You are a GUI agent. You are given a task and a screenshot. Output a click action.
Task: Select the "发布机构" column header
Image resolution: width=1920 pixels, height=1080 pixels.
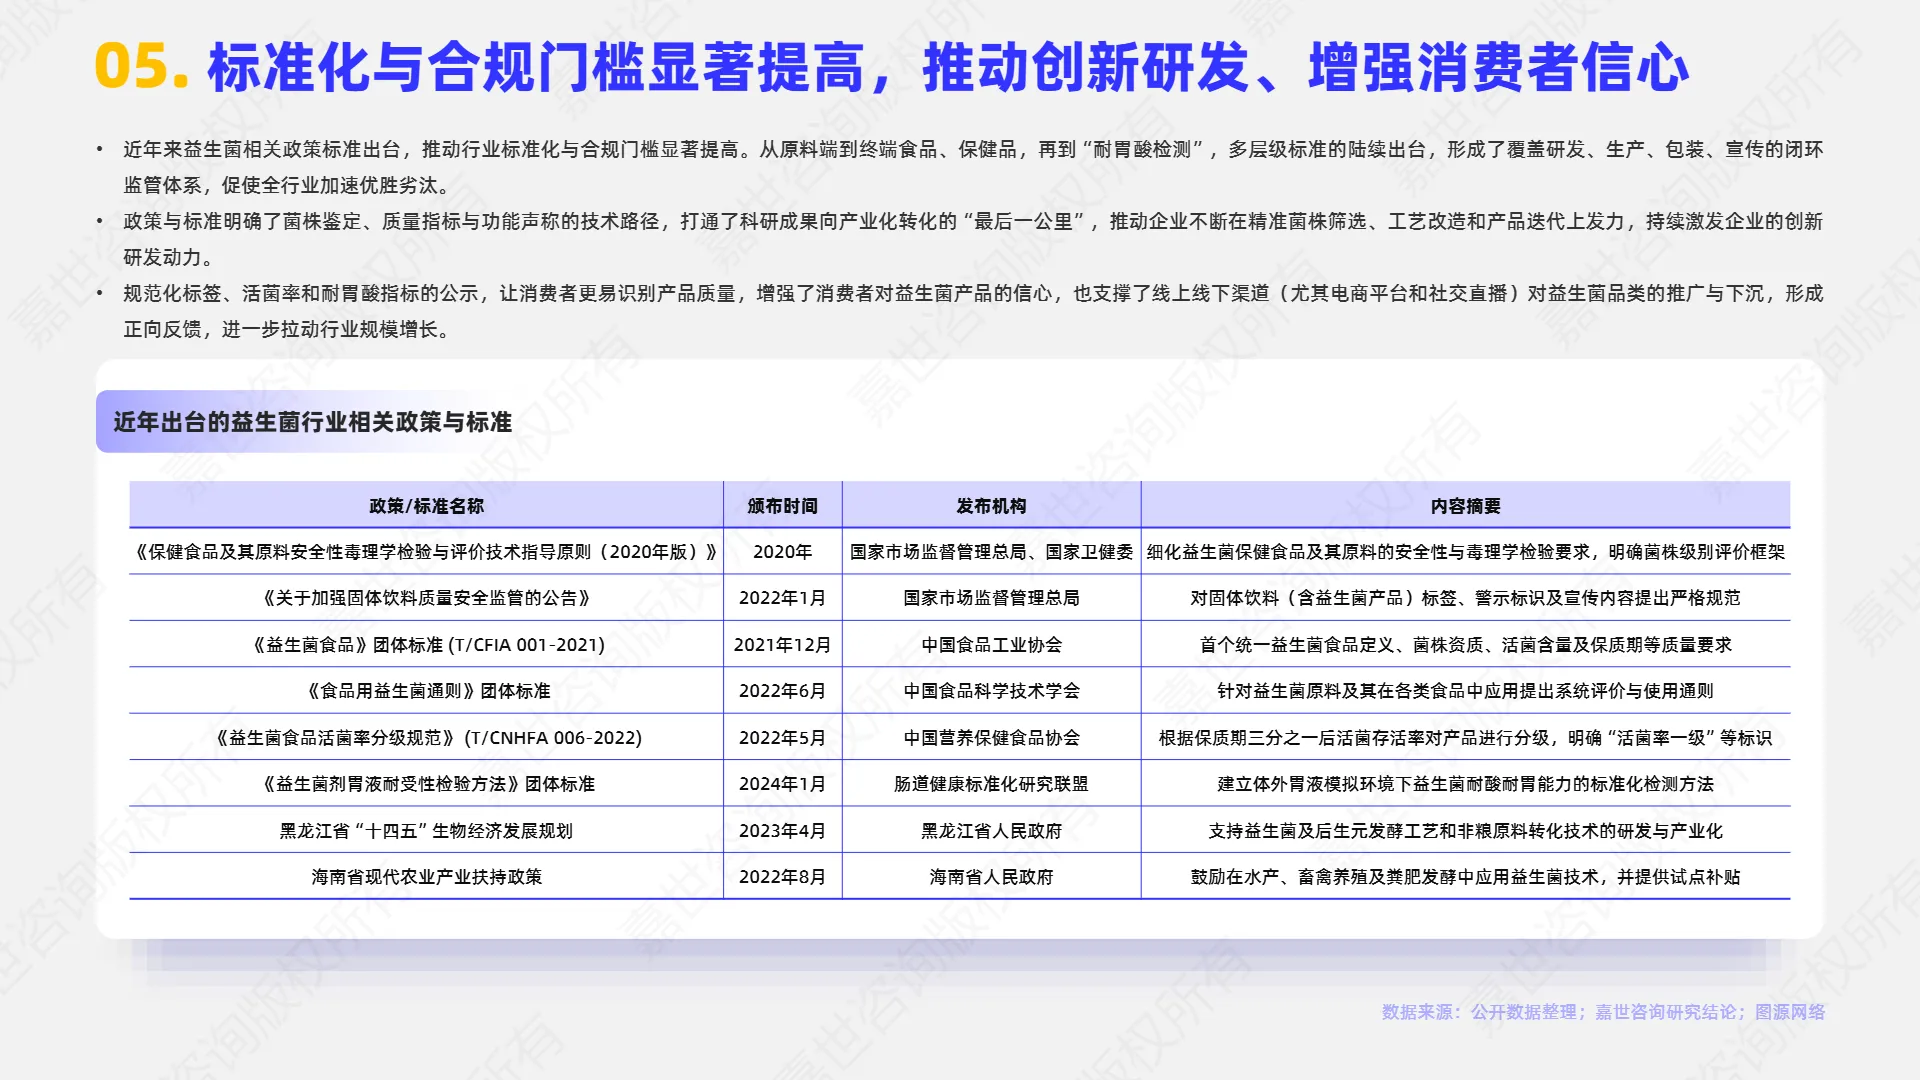click(992, 507)
